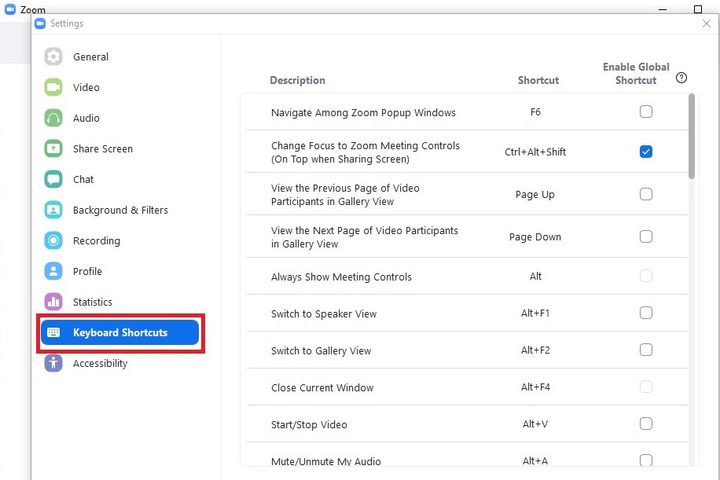Viewport: 720px width, 480px height.
Task: Click the Profile person icon
Action: tap(53, 271)
